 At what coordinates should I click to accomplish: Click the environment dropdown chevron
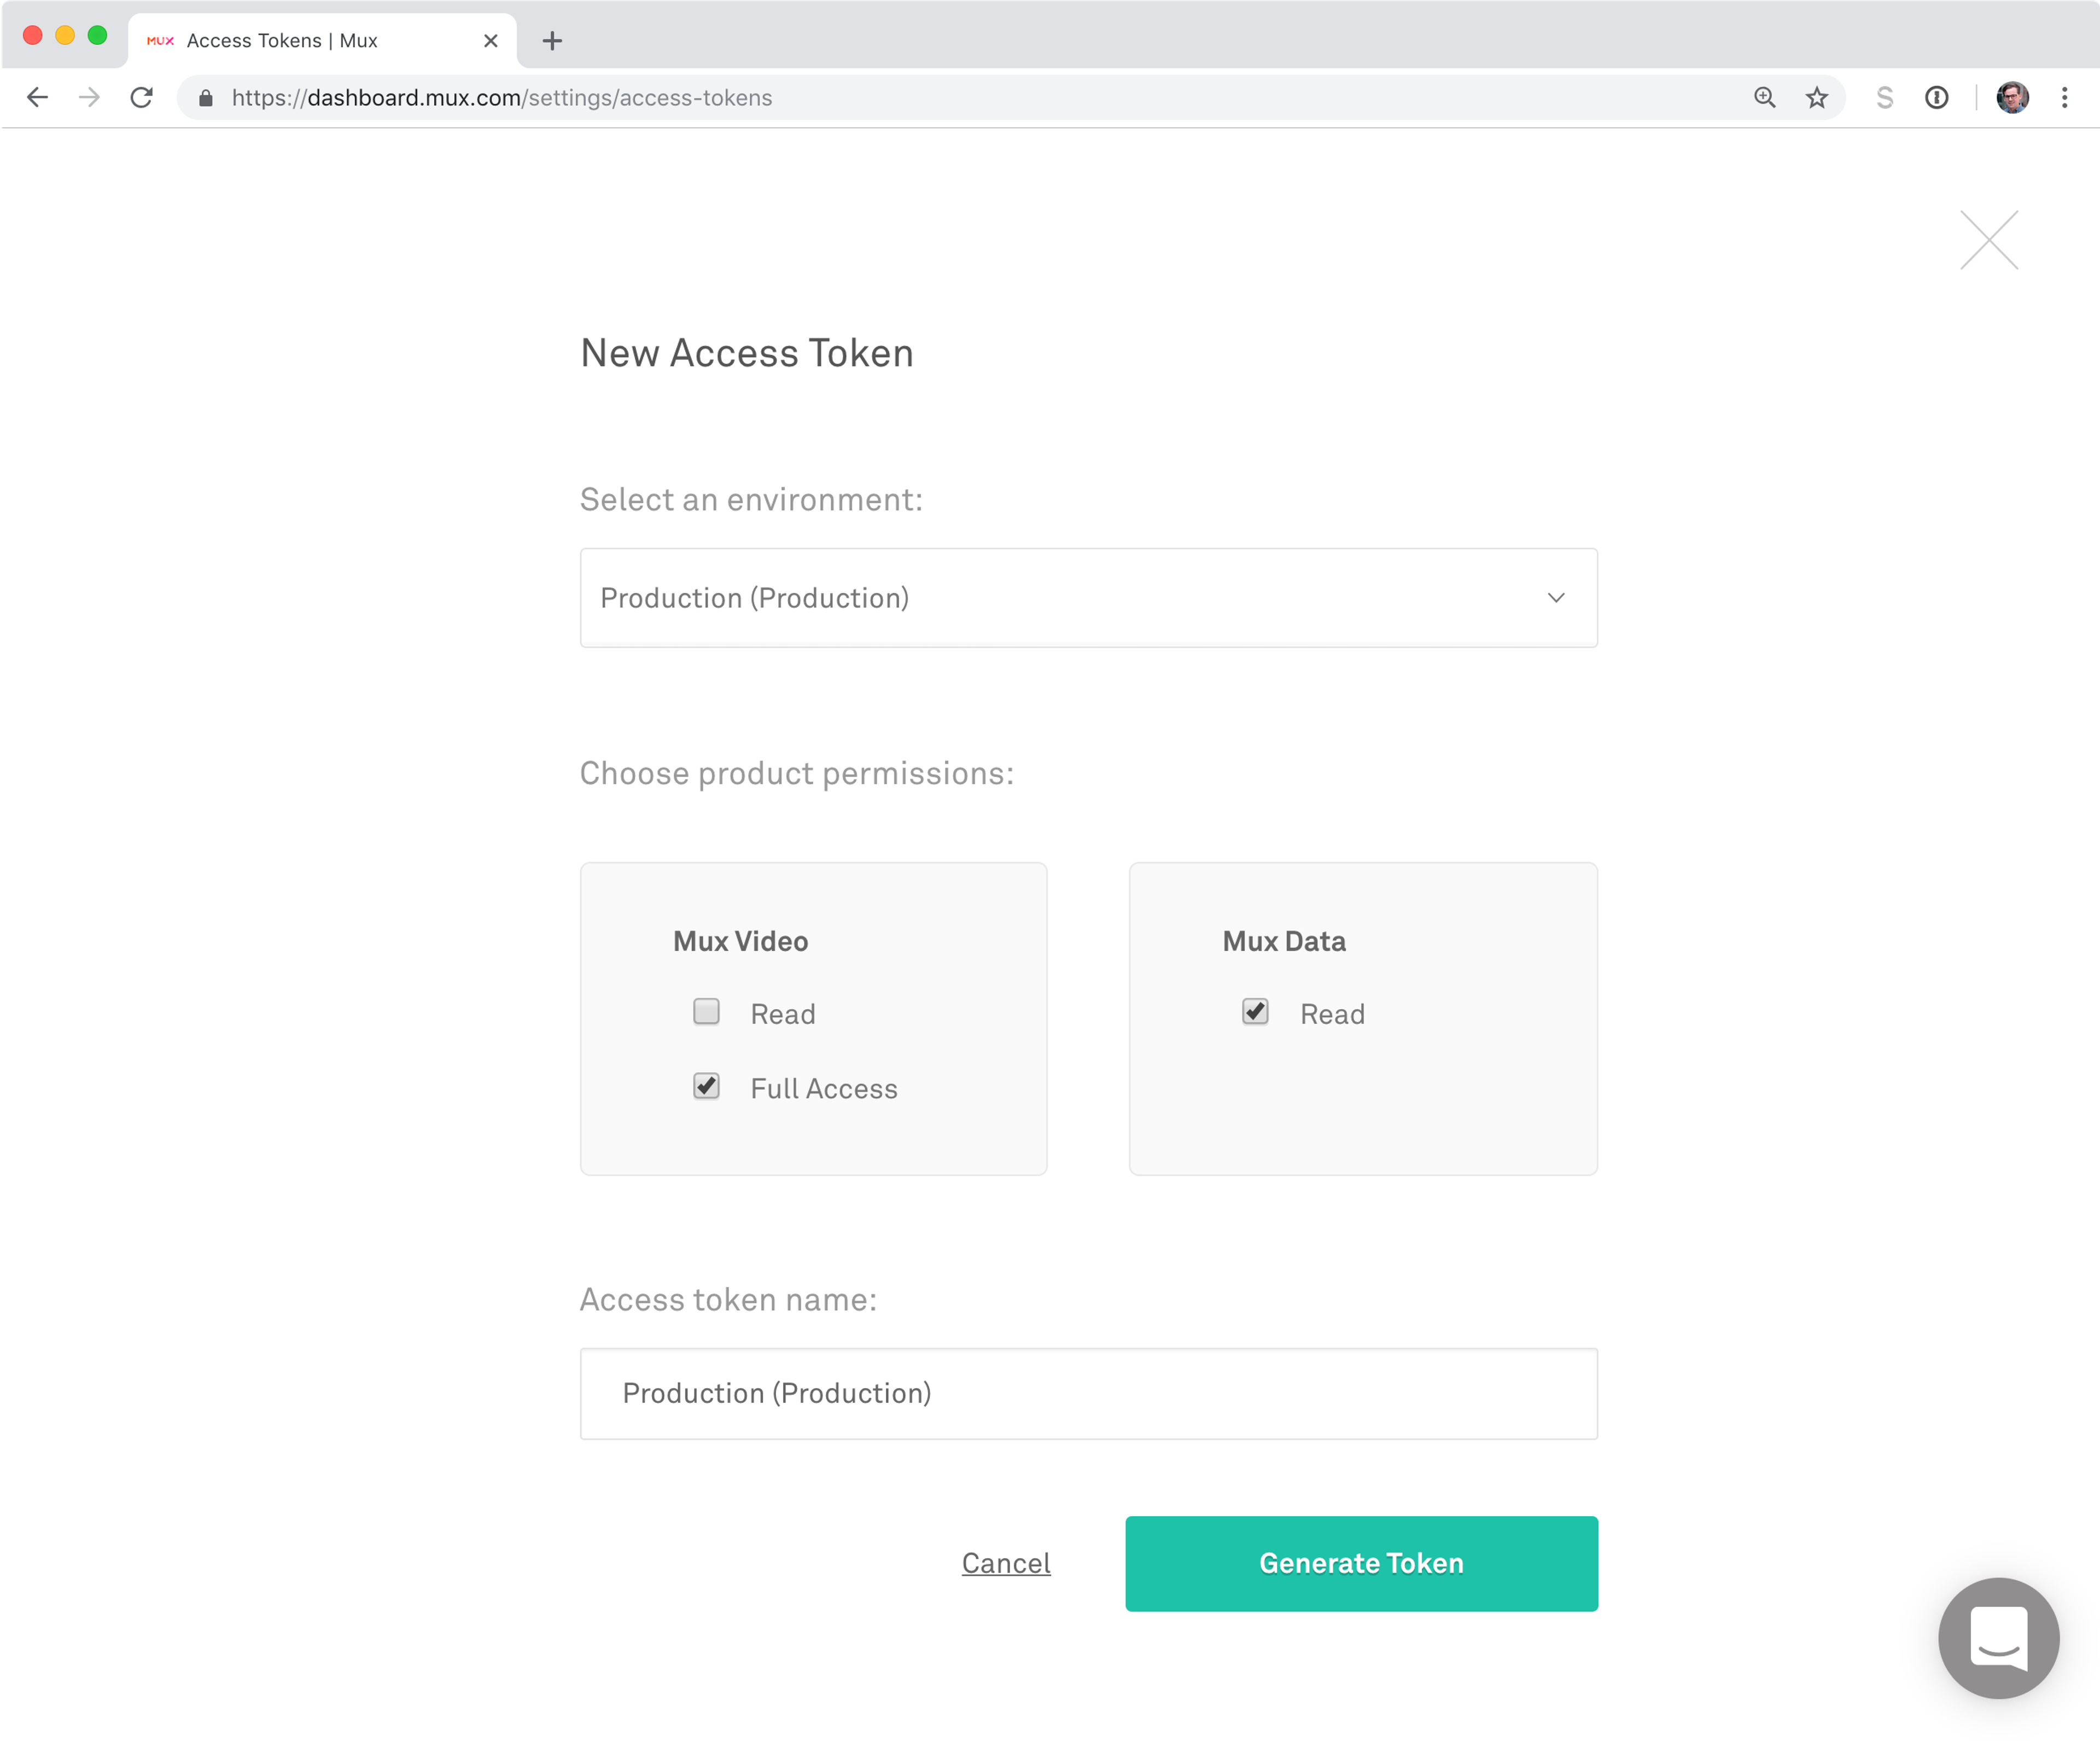pos(1556,598)
